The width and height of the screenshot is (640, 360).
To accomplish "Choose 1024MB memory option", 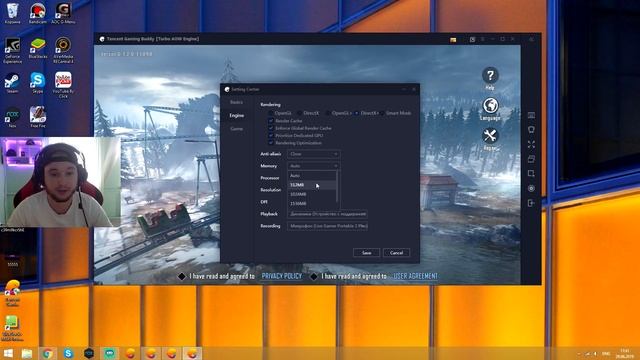I will click(312, 194).
